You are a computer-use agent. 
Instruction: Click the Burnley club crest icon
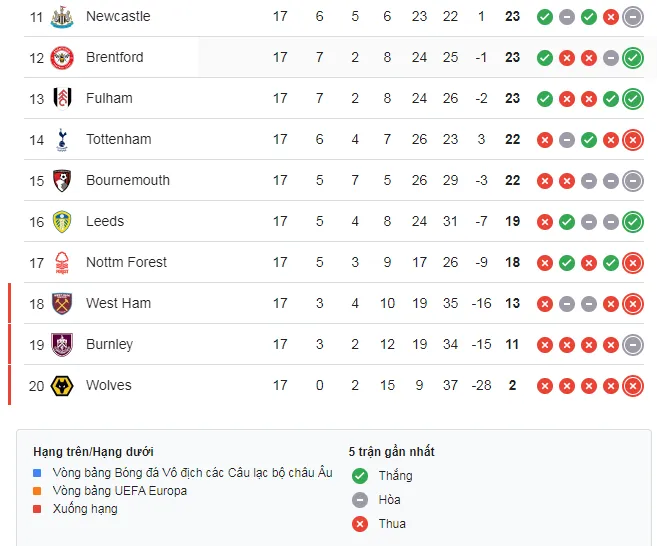tap(62, 344)
